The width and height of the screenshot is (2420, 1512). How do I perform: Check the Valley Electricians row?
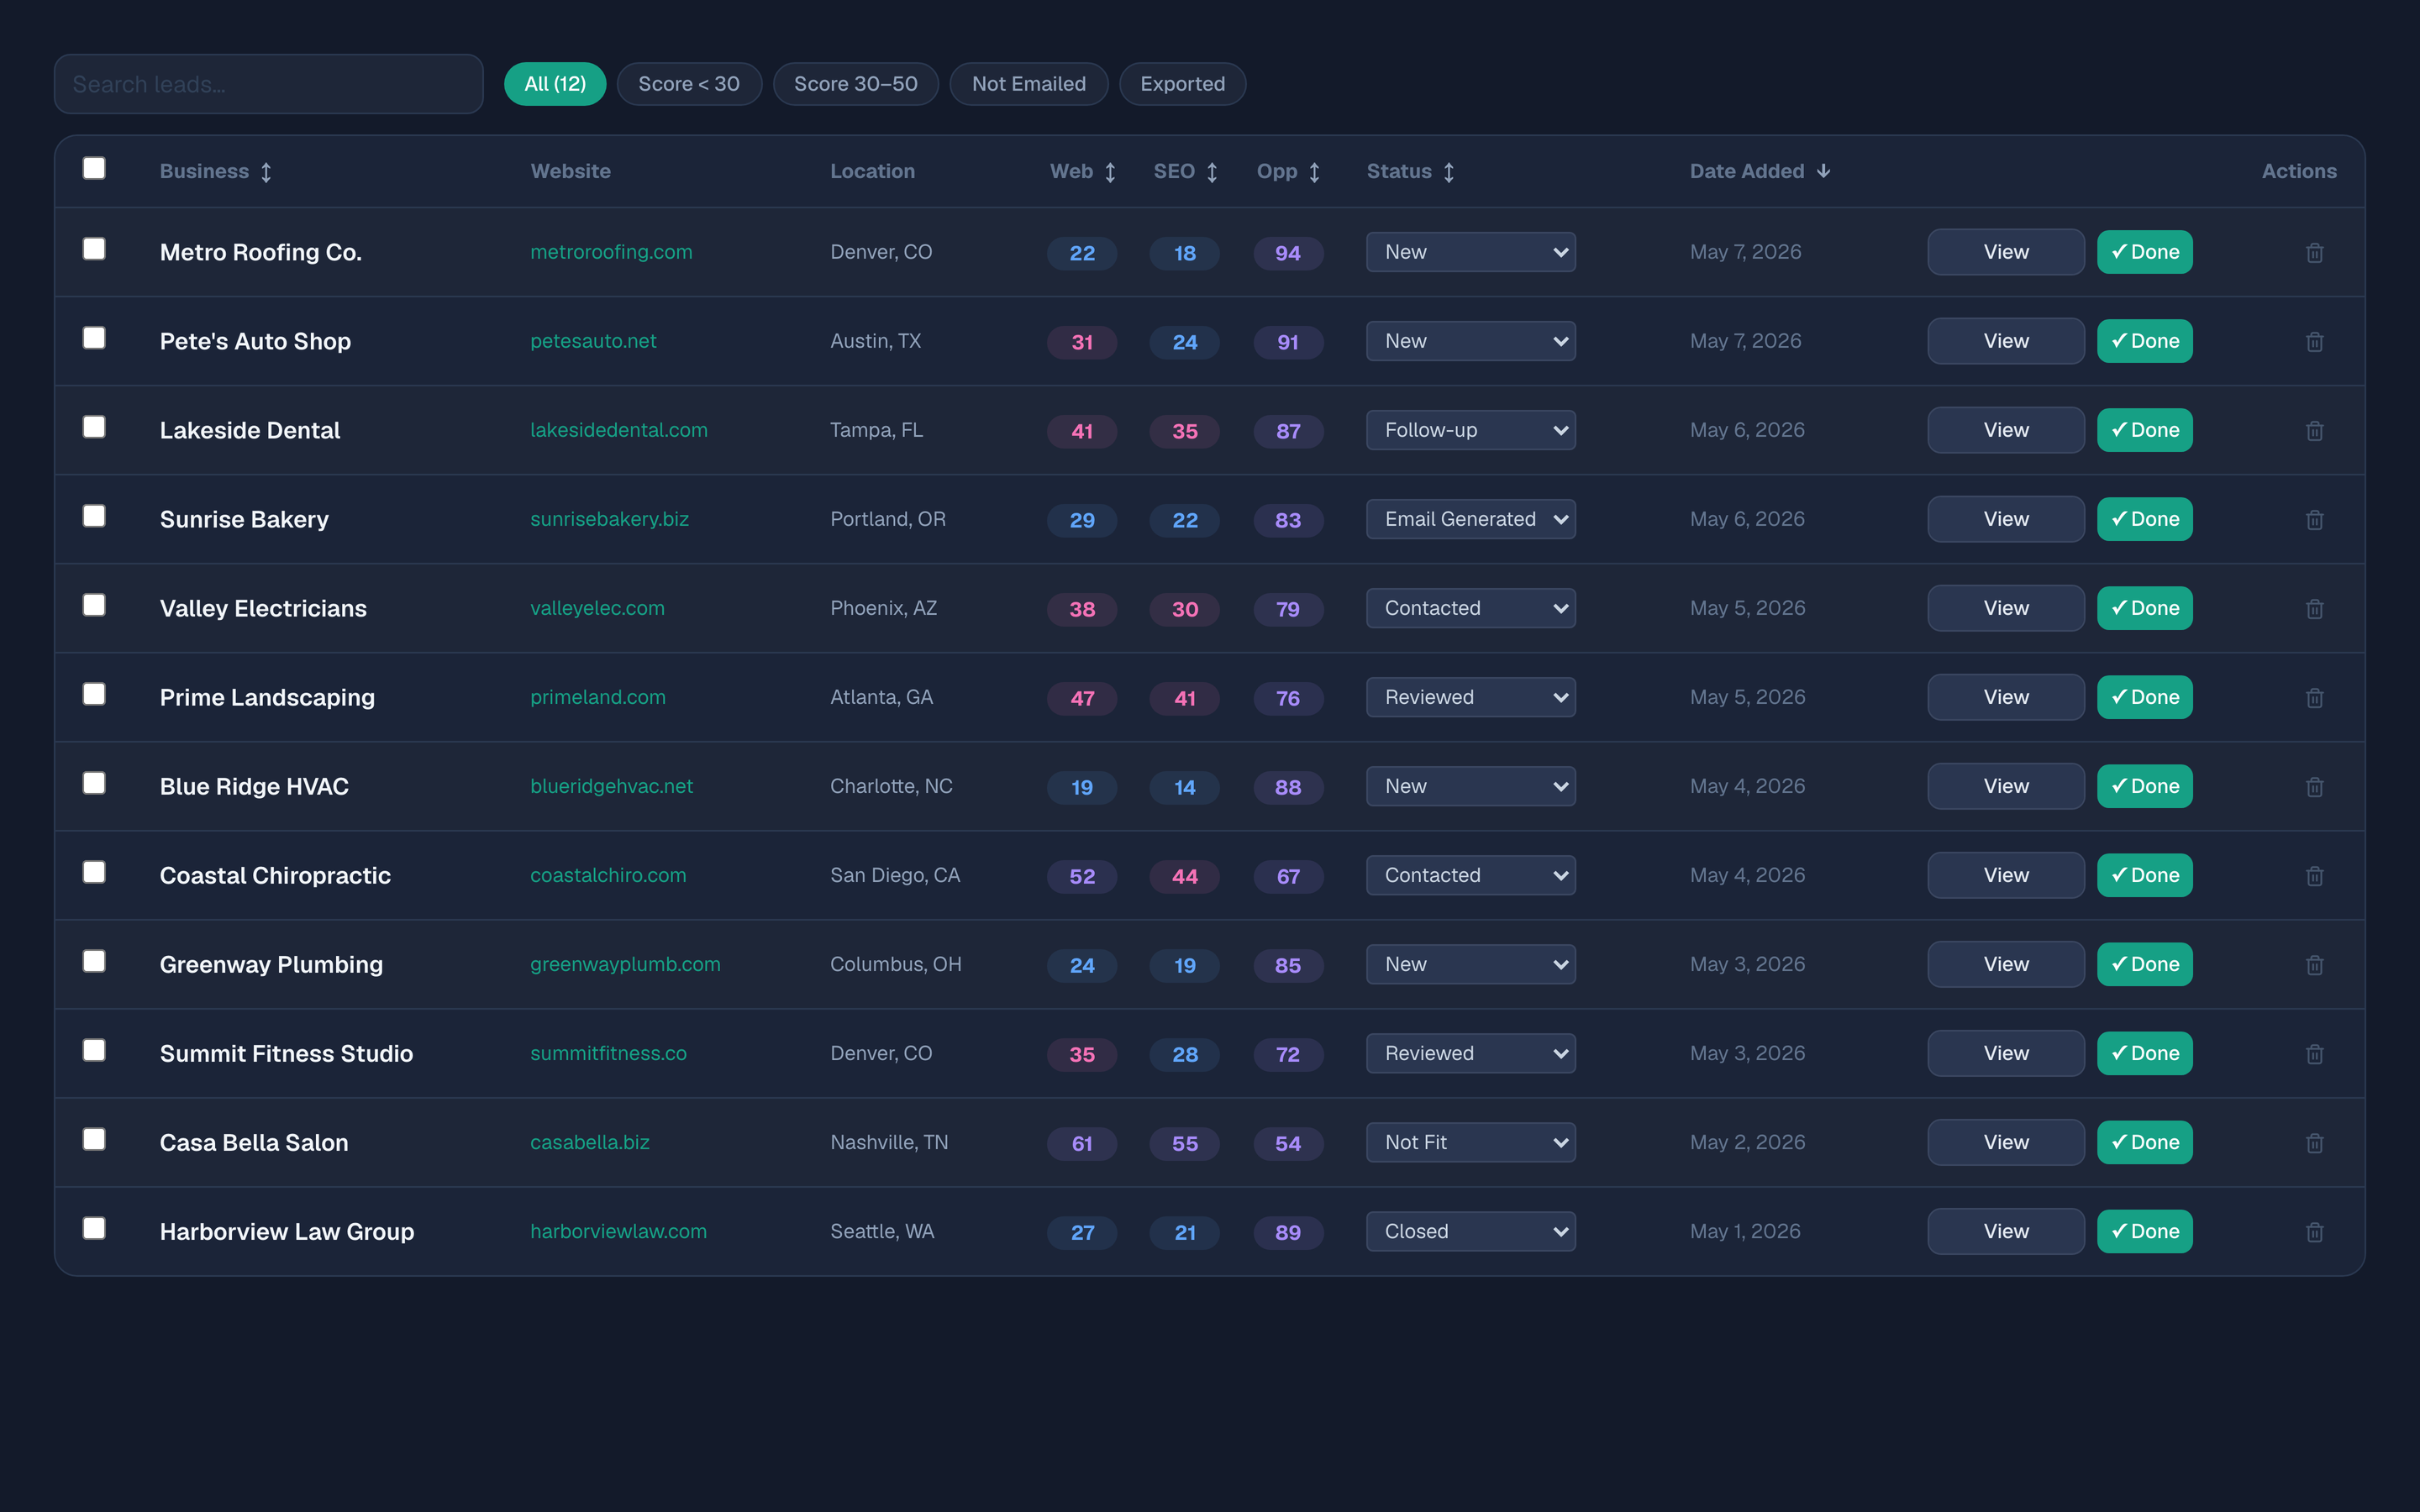[x=94, y=605]
